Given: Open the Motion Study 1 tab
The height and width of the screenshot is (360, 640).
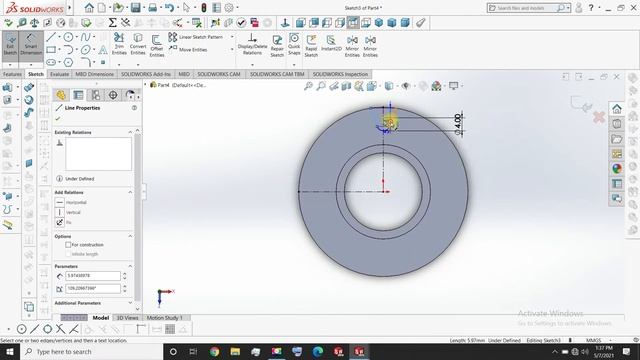Looking at the screenshot, I should pyautogui.click(x=164, y=318).
